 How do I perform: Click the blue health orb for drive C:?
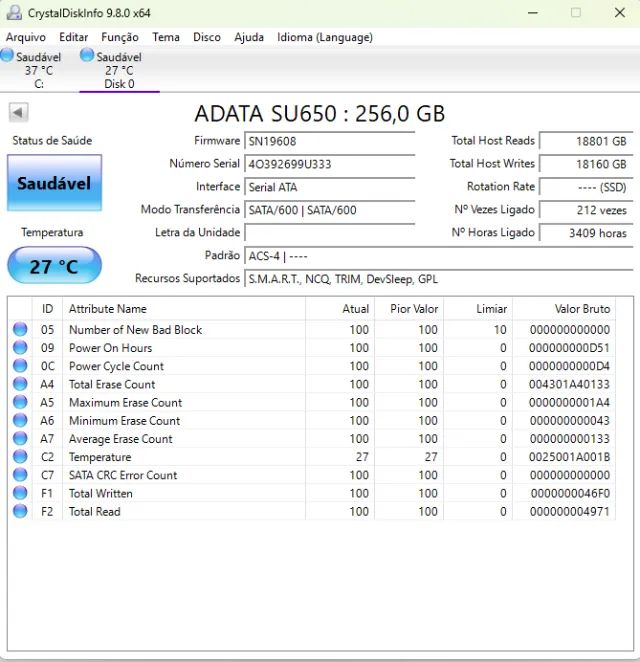point(7,55)
